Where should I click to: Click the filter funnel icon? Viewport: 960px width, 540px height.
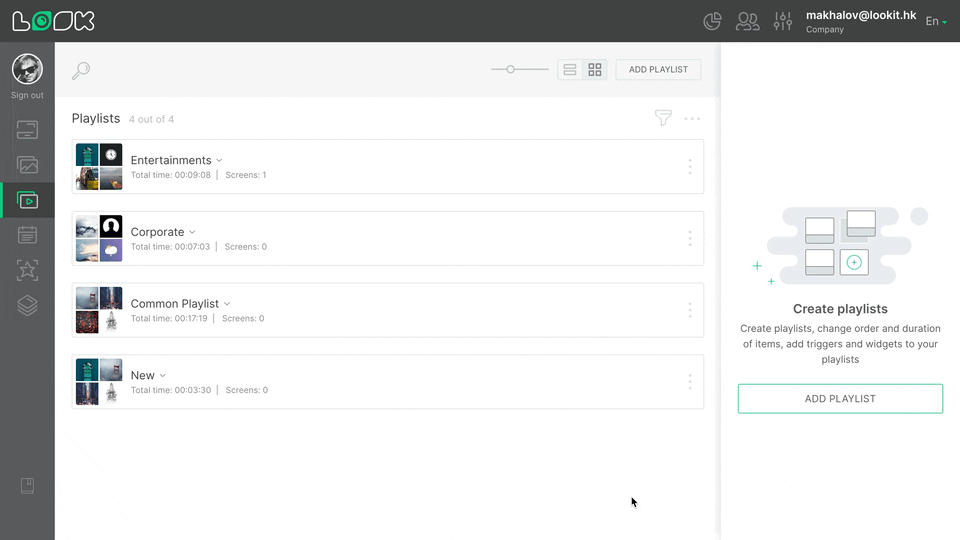[x=663, y=118]
